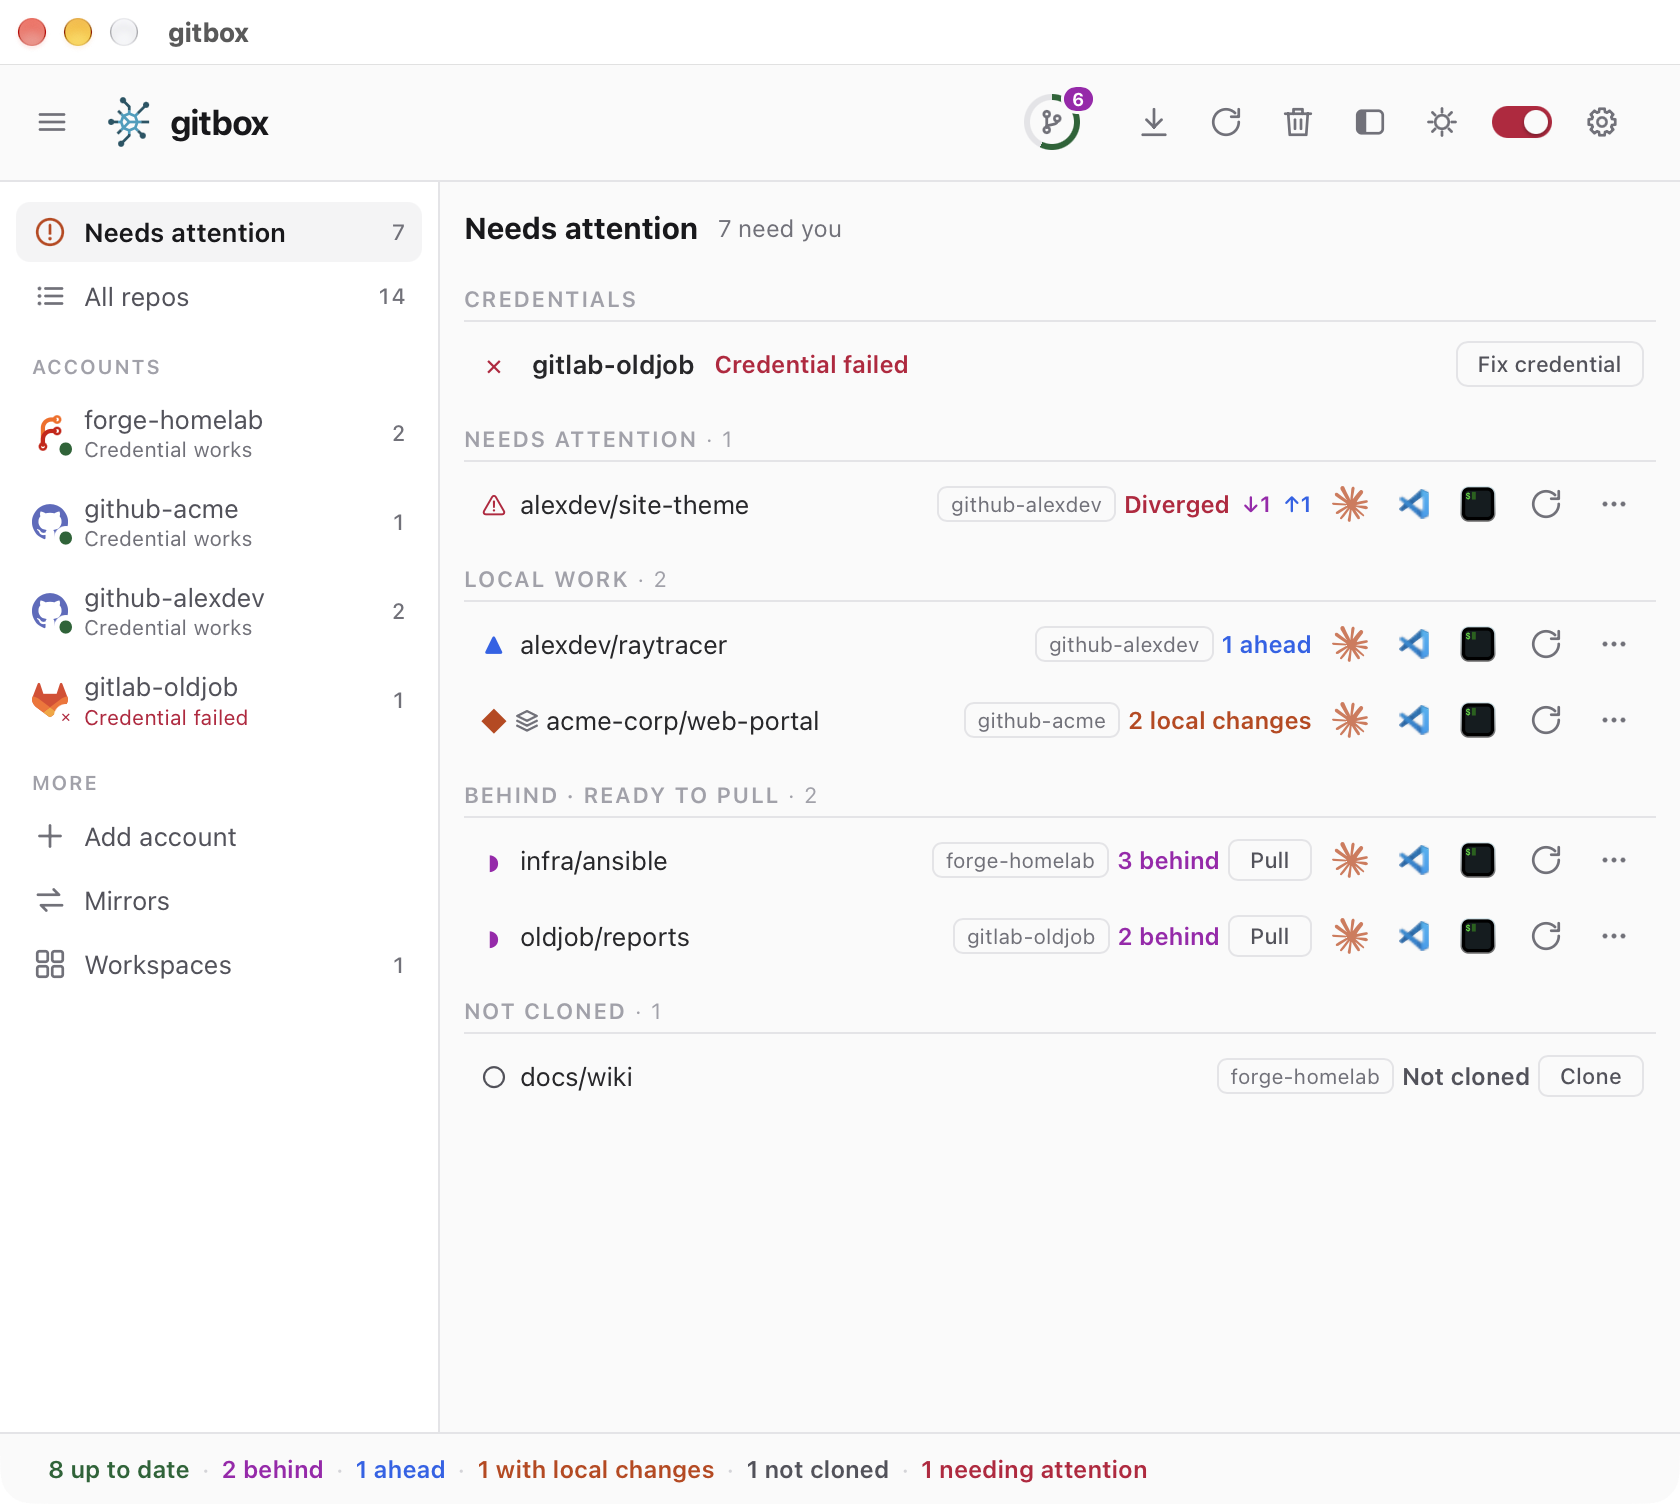Image resolution: width=1680 pixels, height=1504 pixels.
Task: Open the hamburger menu
Action: 52,122
